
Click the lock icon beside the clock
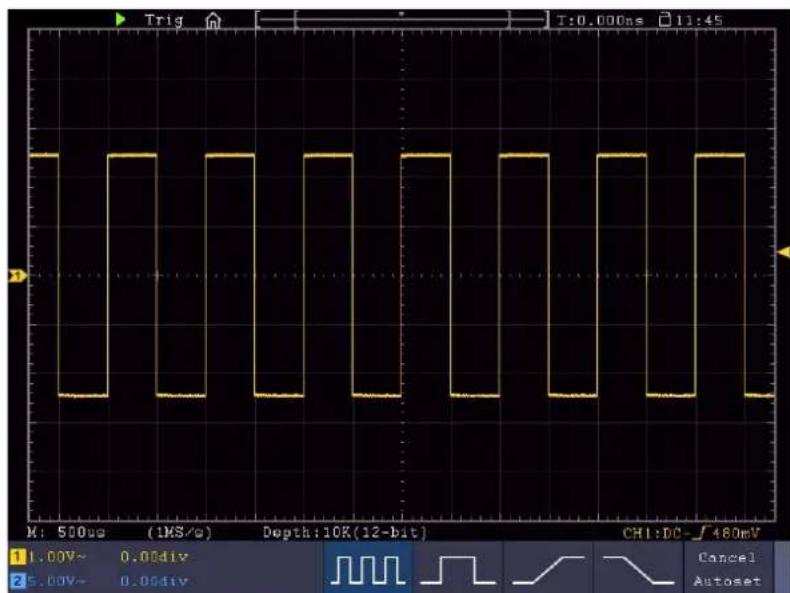[x=666, y=20]
